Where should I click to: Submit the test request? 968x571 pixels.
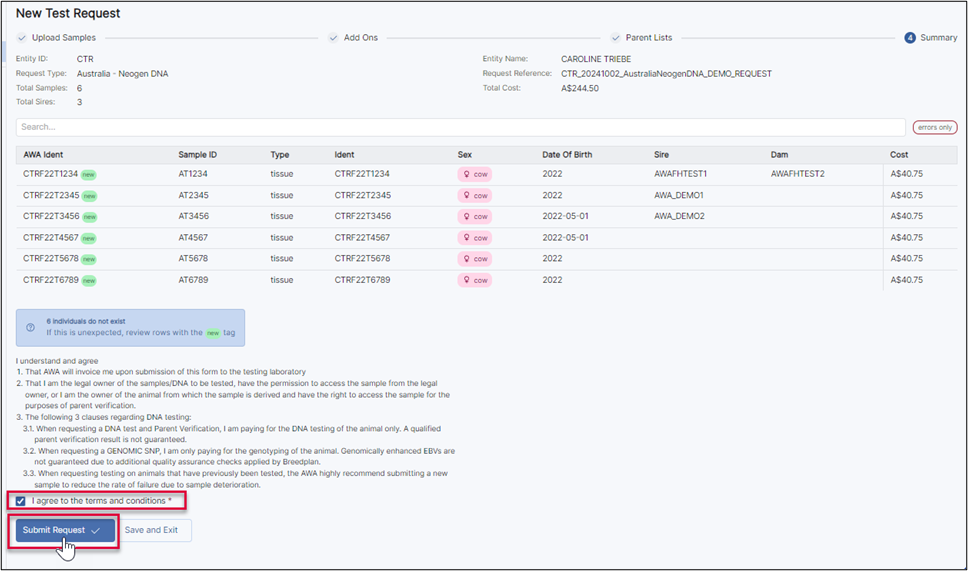point(65,530)
